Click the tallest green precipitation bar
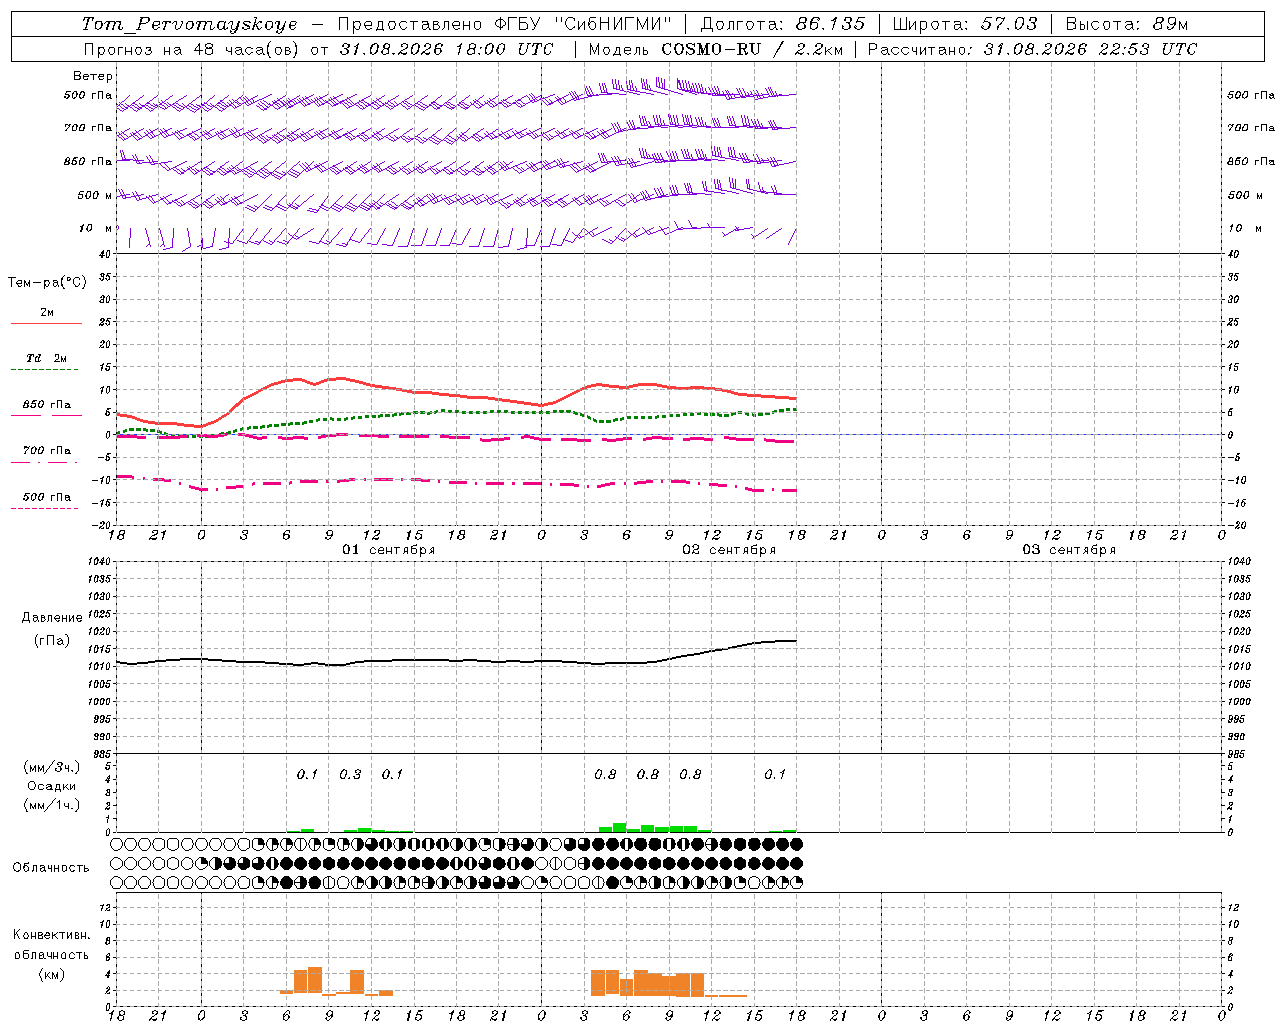The height and width of the screenshot is (1024, 1280). [620, 827]
